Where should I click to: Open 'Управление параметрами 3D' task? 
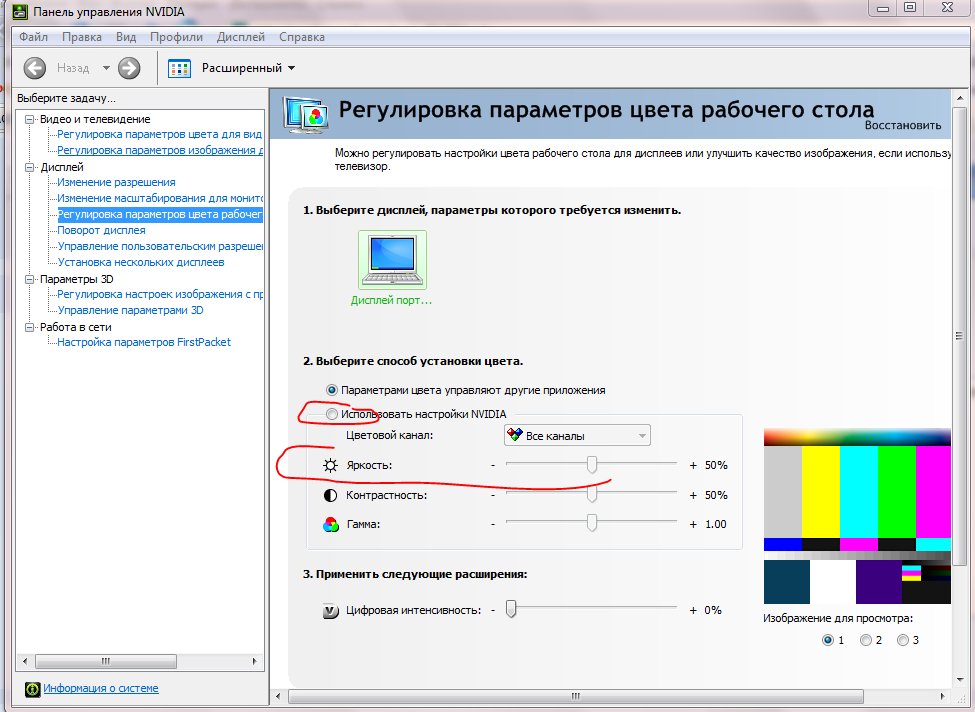(x=130, y=310)
